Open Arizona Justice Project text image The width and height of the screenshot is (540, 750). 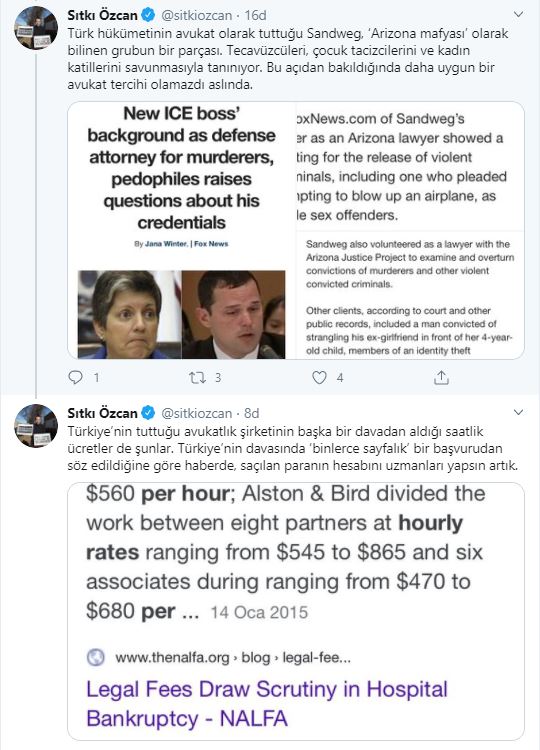(410, 295)
